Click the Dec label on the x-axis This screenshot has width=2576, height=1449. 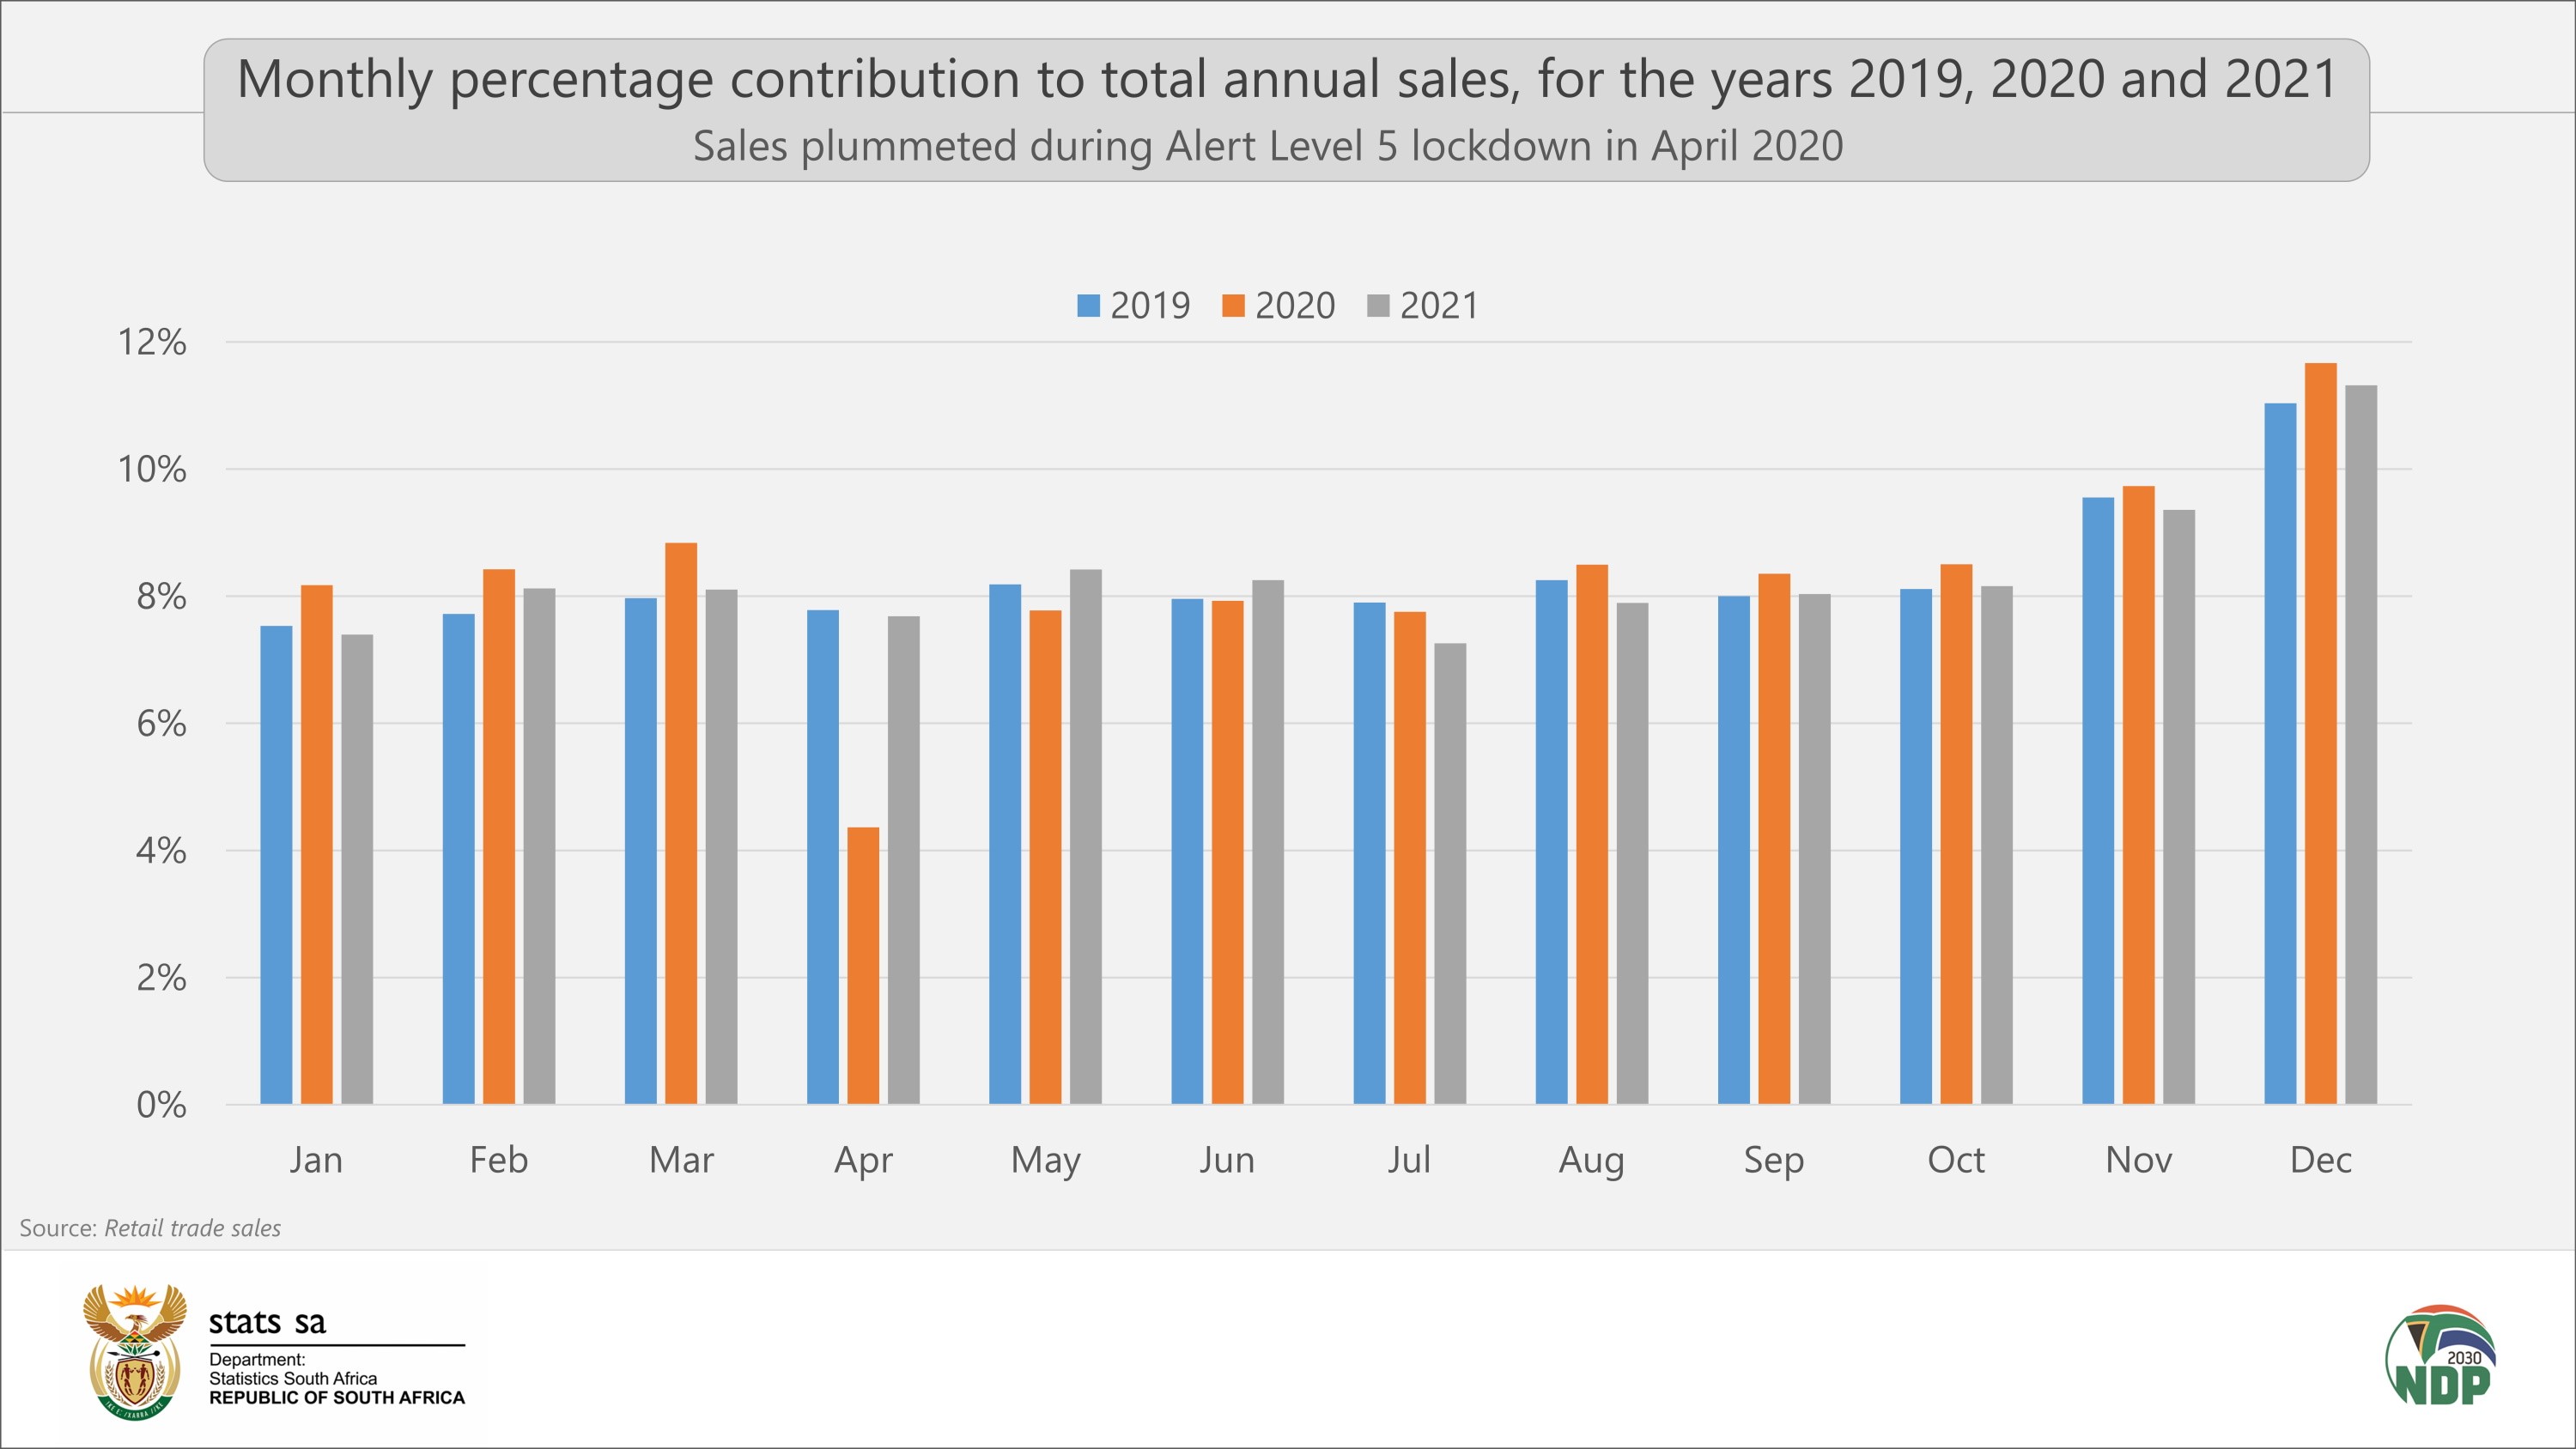pos(2320,1160)
